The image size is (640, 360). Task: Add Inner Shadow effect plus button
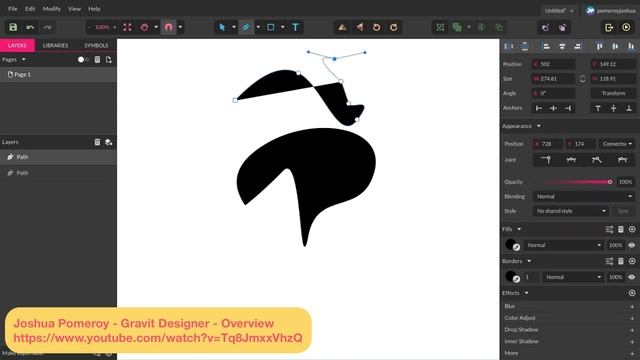[x=632, y=342]
